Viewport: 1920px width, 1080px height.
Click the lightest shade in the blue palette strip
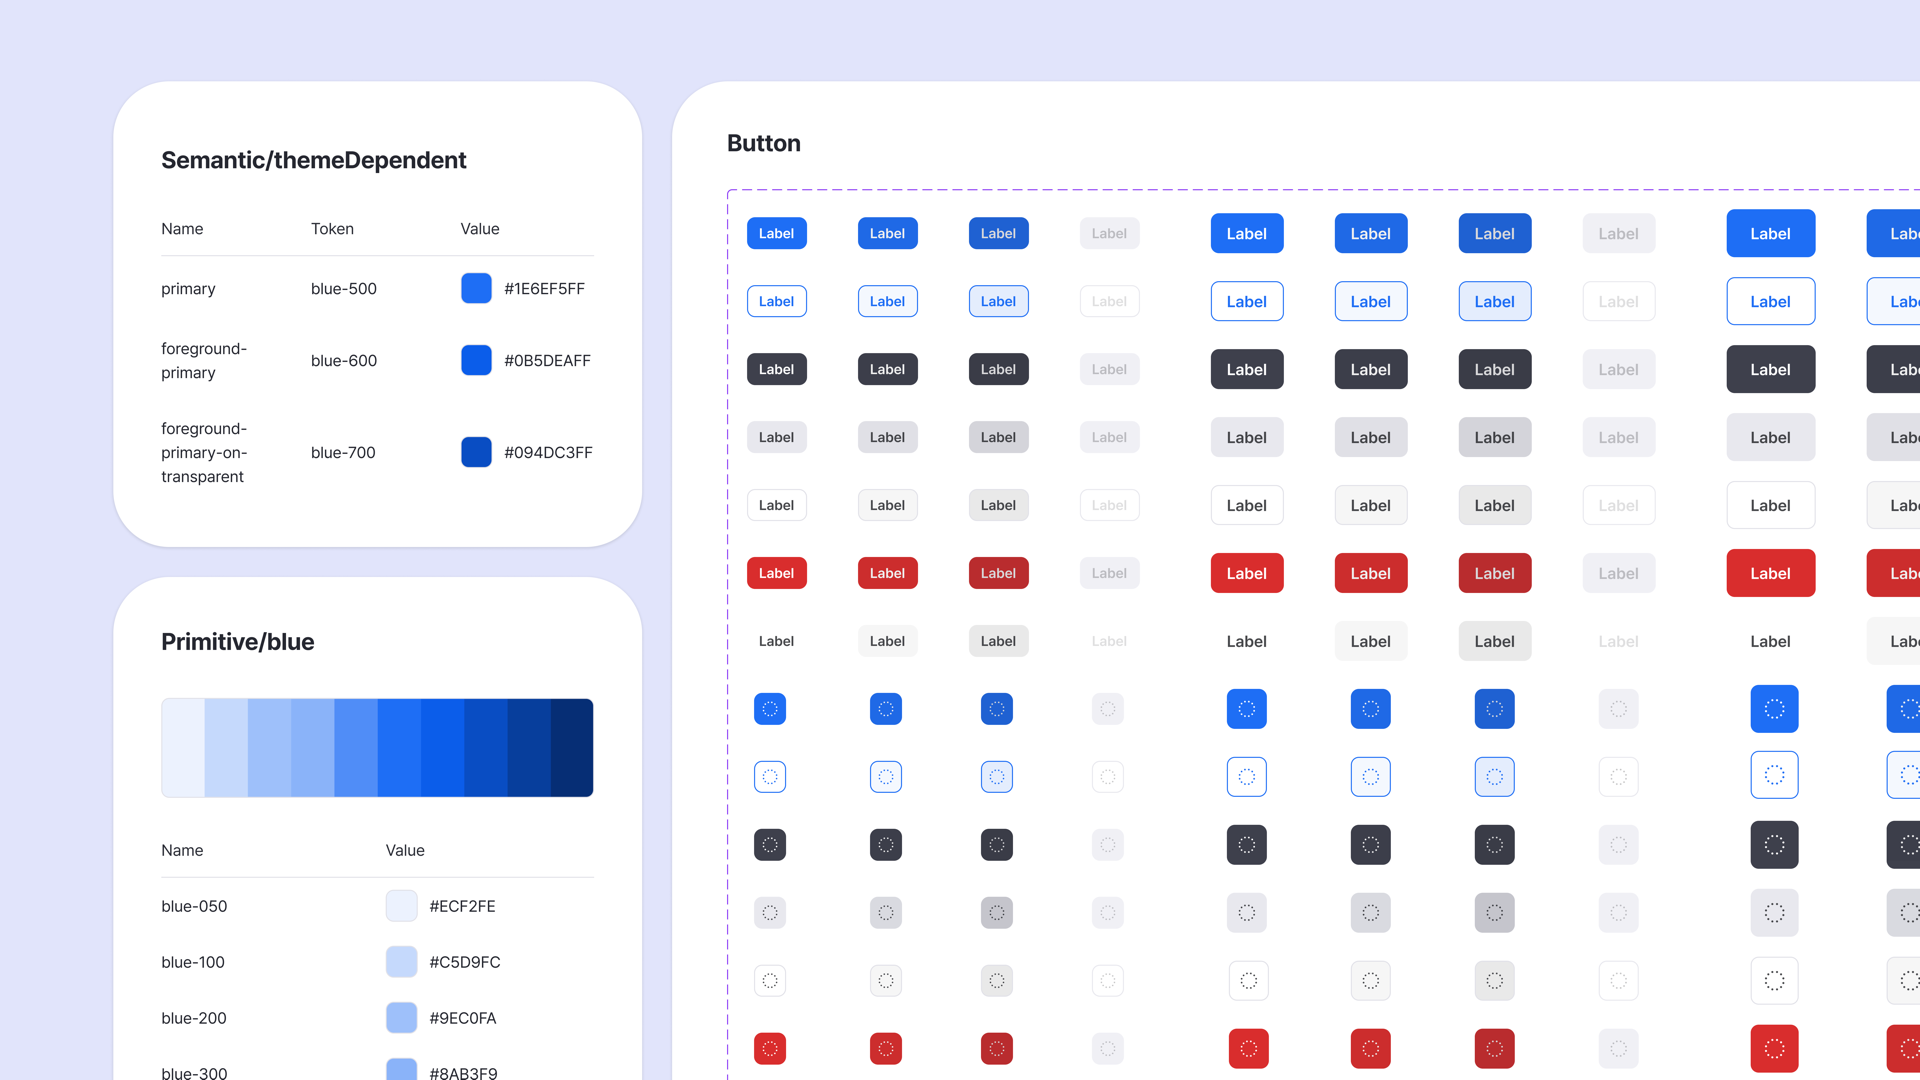pos(183,748)
